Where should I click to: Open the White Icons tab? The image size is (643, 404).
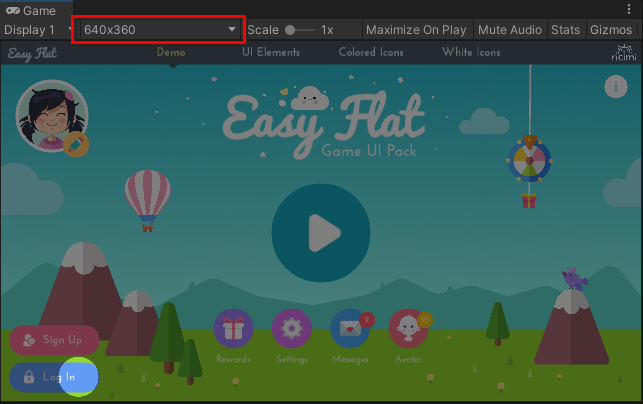pos(471,52)
